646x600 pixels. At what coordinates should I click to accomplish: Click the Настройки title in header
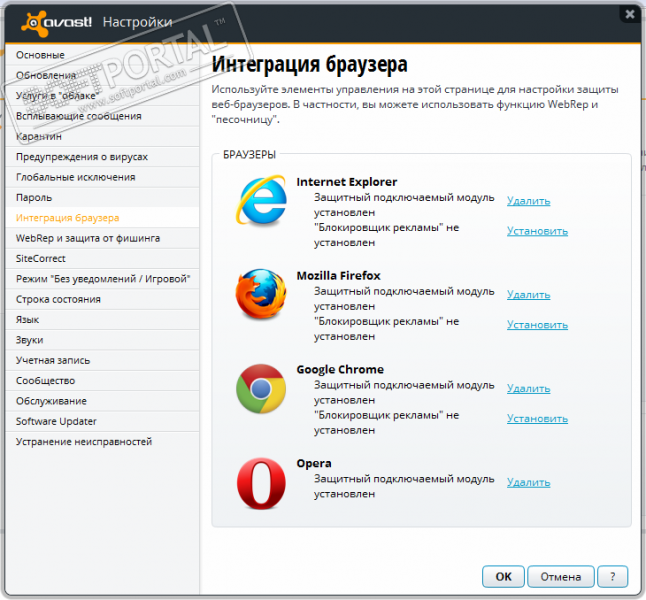137,22
